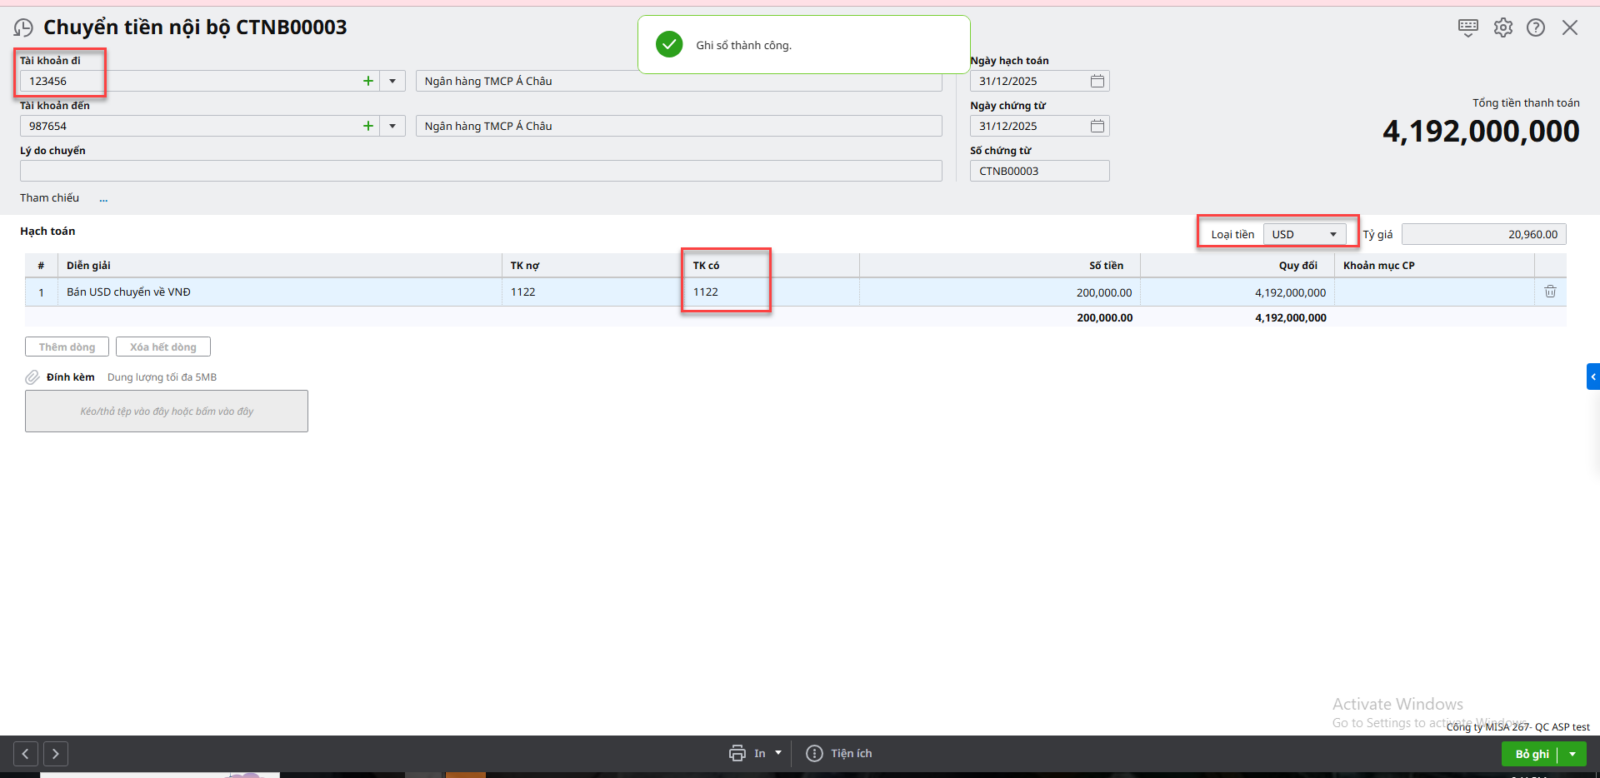Click the keyboard shortcuts icon in header
Viewport: 1600px width, 778px height.
[1467, 28]
